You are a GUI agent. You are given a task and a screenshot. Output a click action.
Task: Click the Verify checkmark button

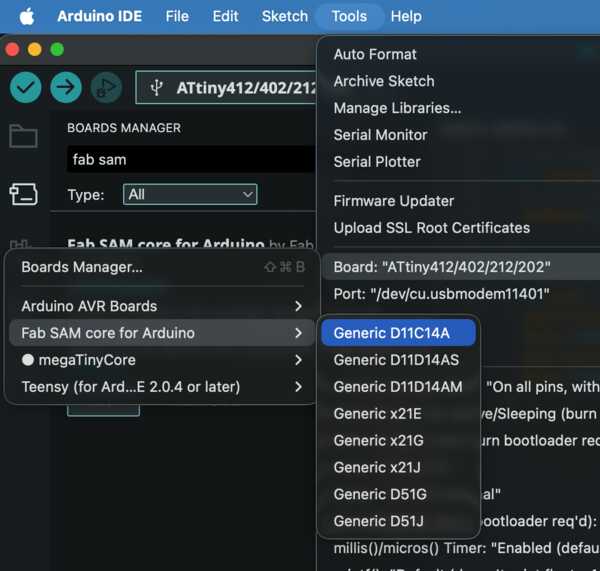(x=26, y=88)
